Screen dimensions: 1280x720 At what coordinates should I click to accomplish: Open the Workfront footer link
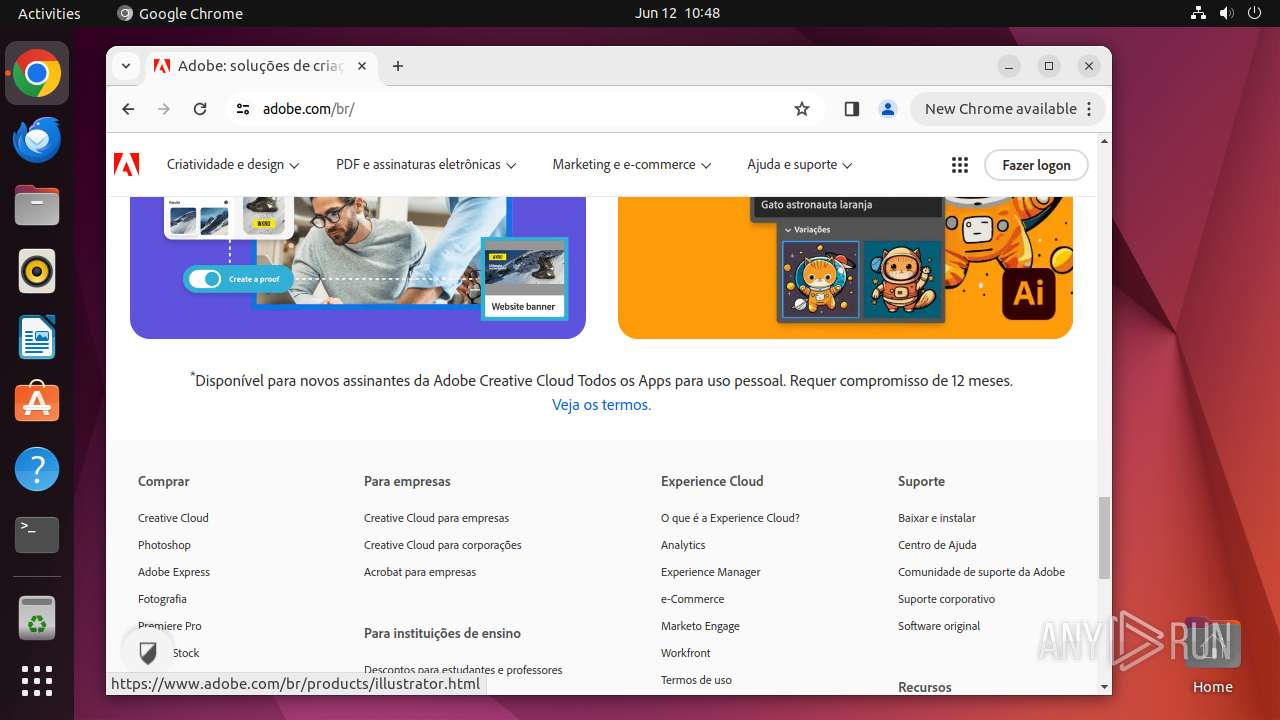(x=686, y=653)
